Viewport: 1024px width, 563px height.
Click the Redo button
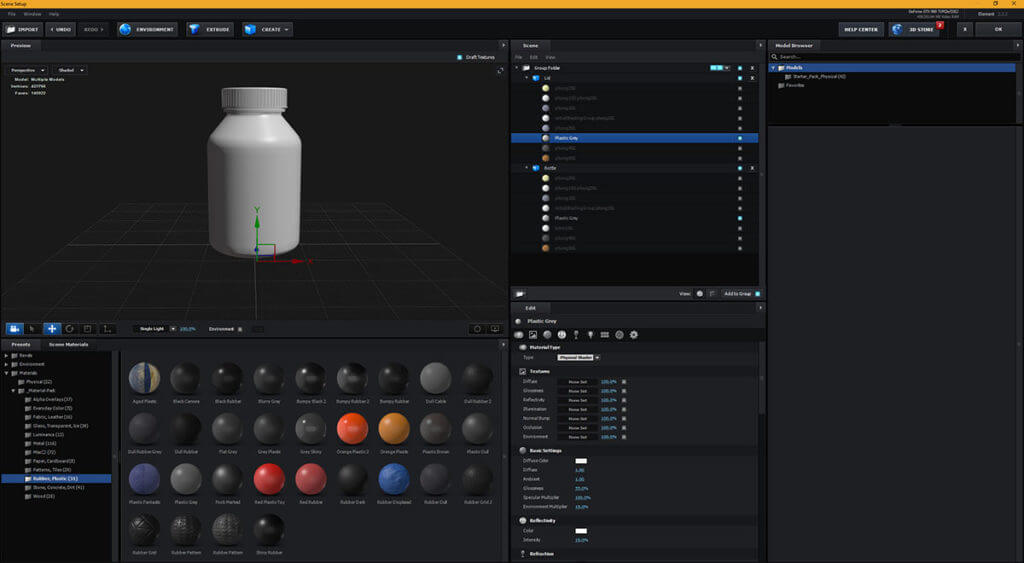point(93,29)
